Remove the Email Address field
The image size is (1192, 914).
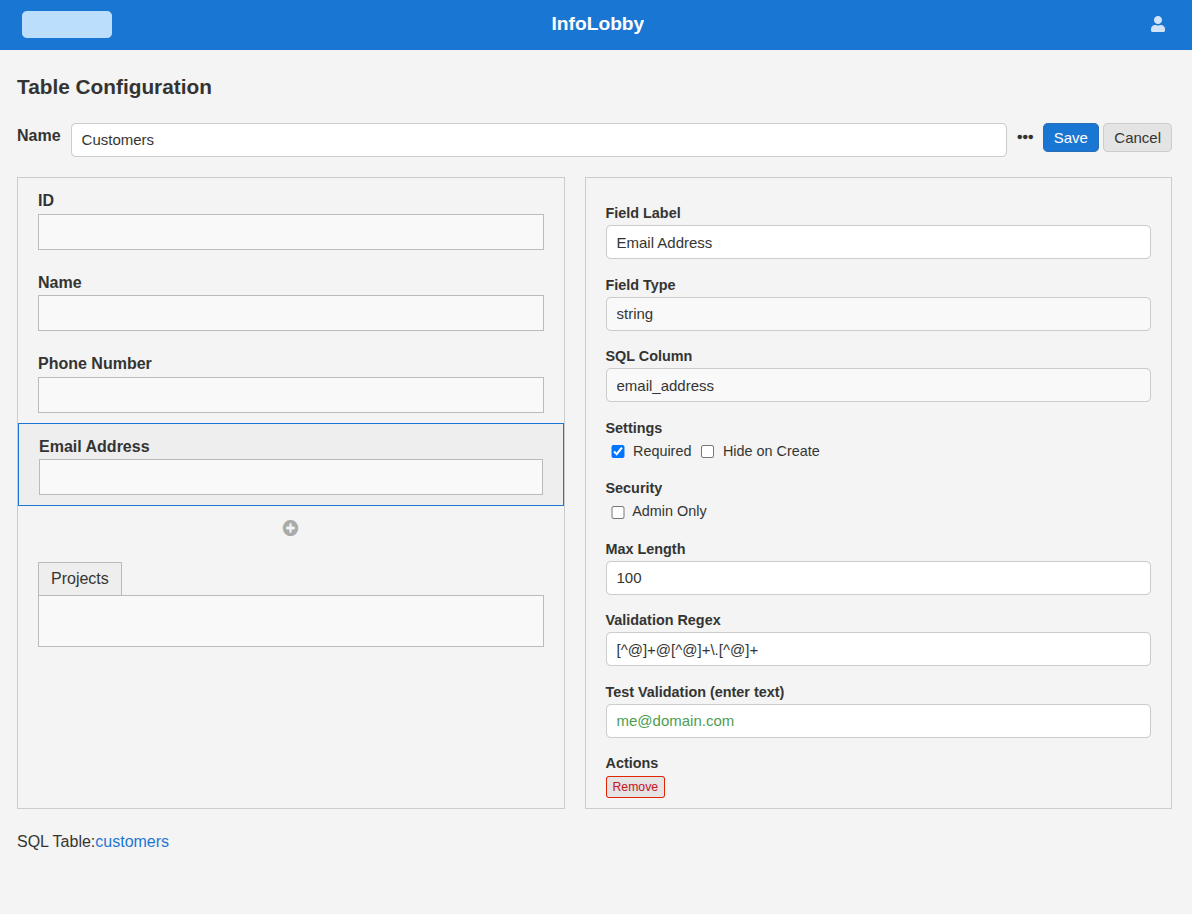635,787
